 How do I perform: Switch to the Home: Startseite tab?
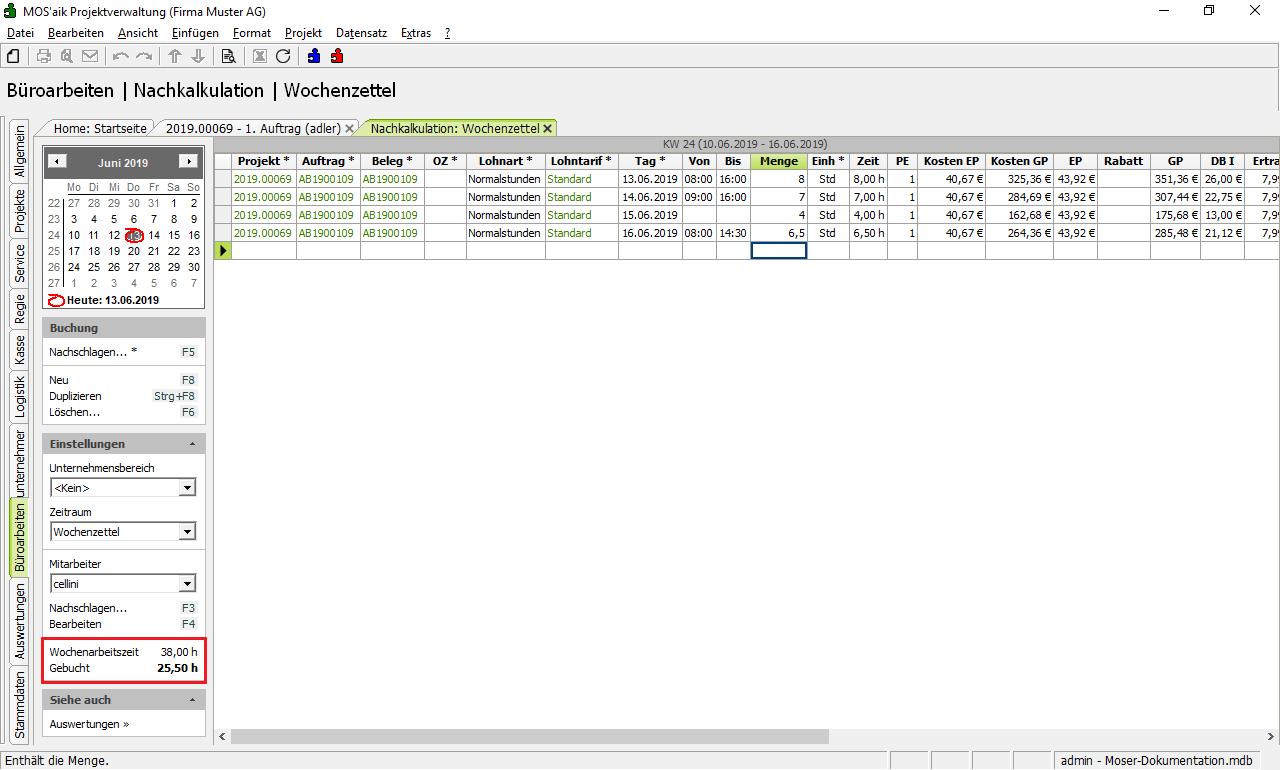click(x=100, y=129)
